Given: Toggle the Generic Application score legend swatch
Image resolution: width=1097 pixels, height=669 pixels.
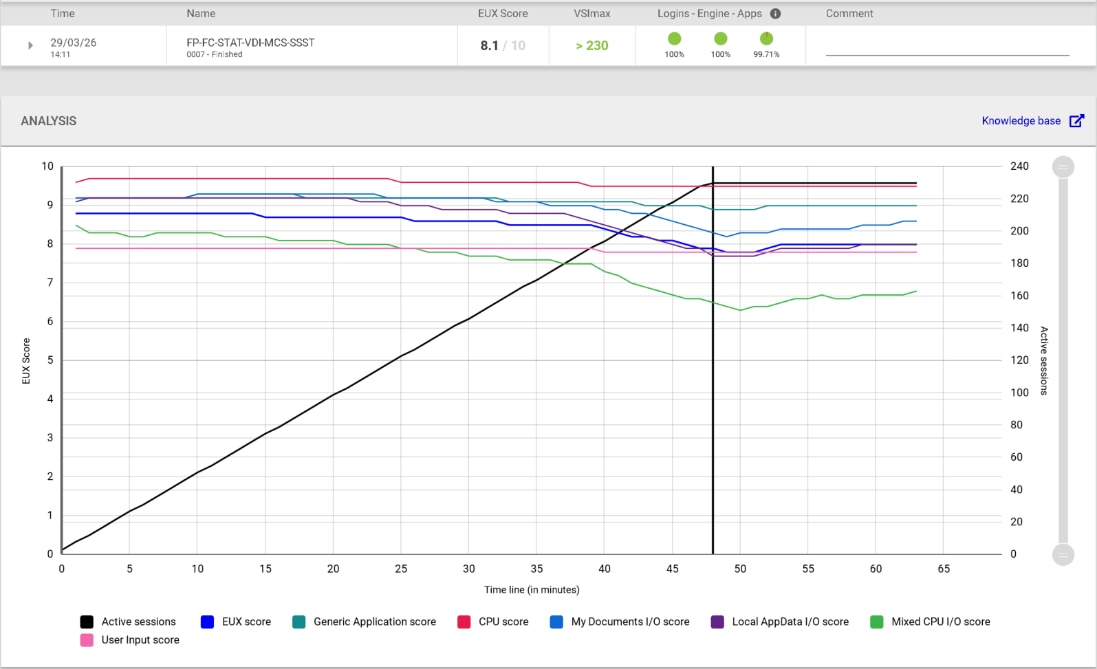Looking at the screenshot, I should tap(299, 621).
